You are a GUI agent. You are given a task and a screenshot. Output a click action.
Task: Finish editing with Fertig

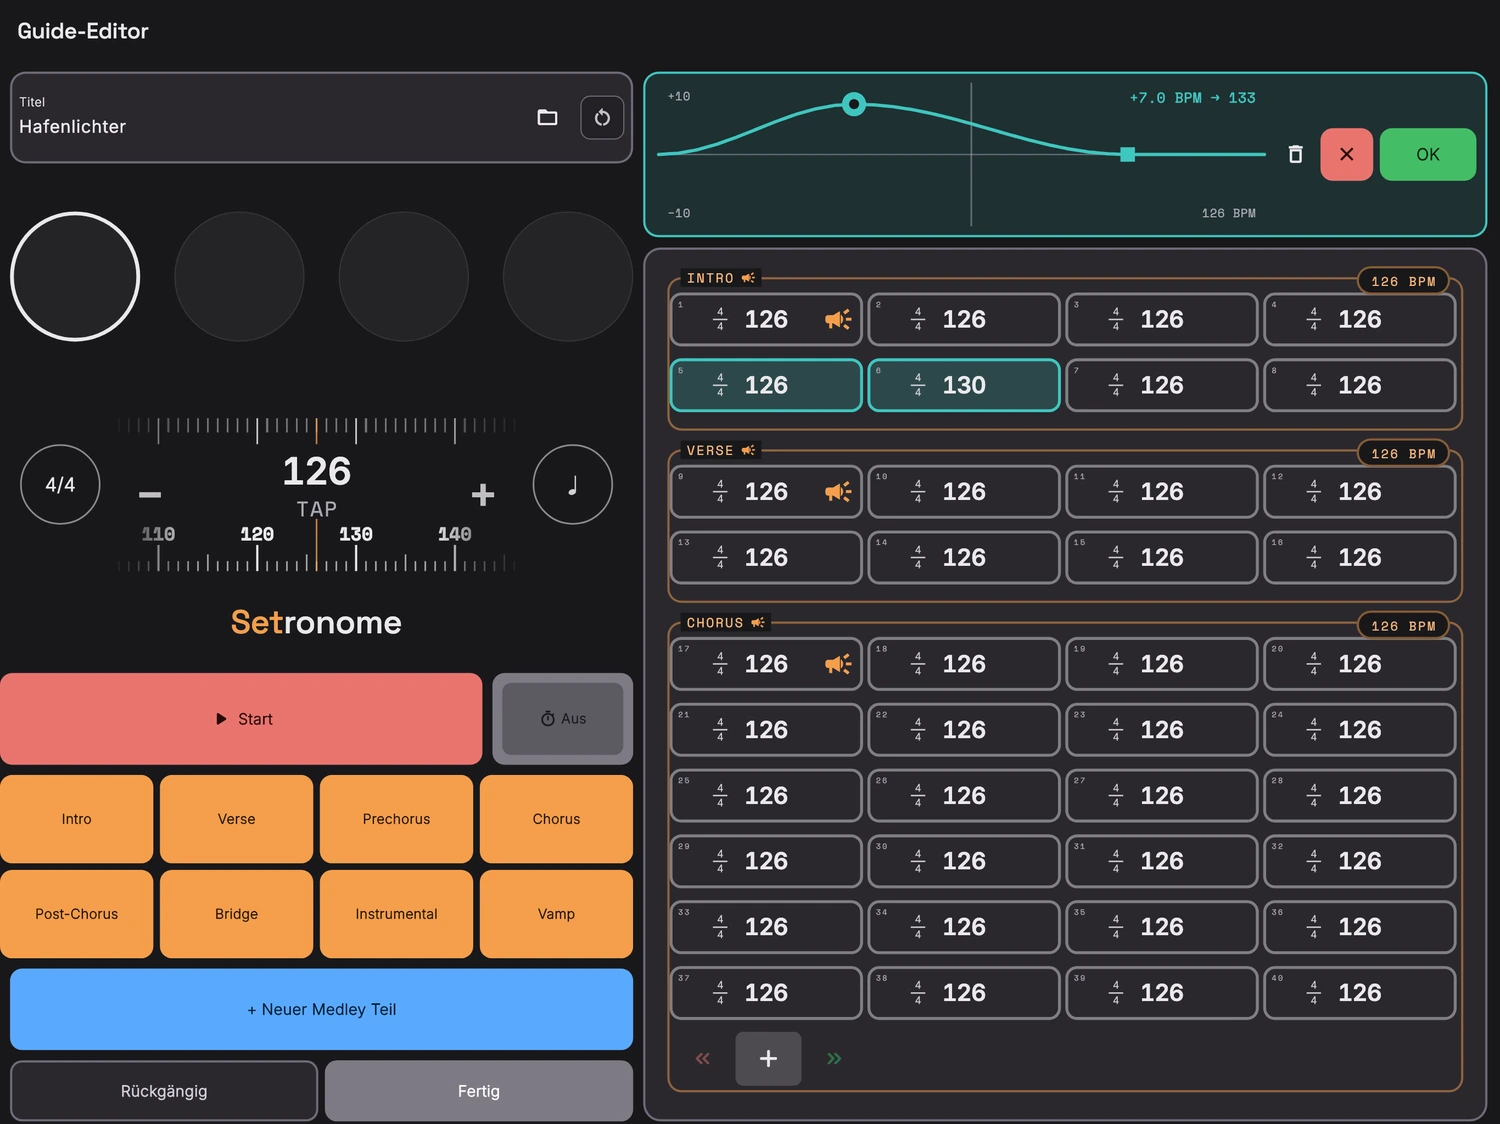[479, 1091]
